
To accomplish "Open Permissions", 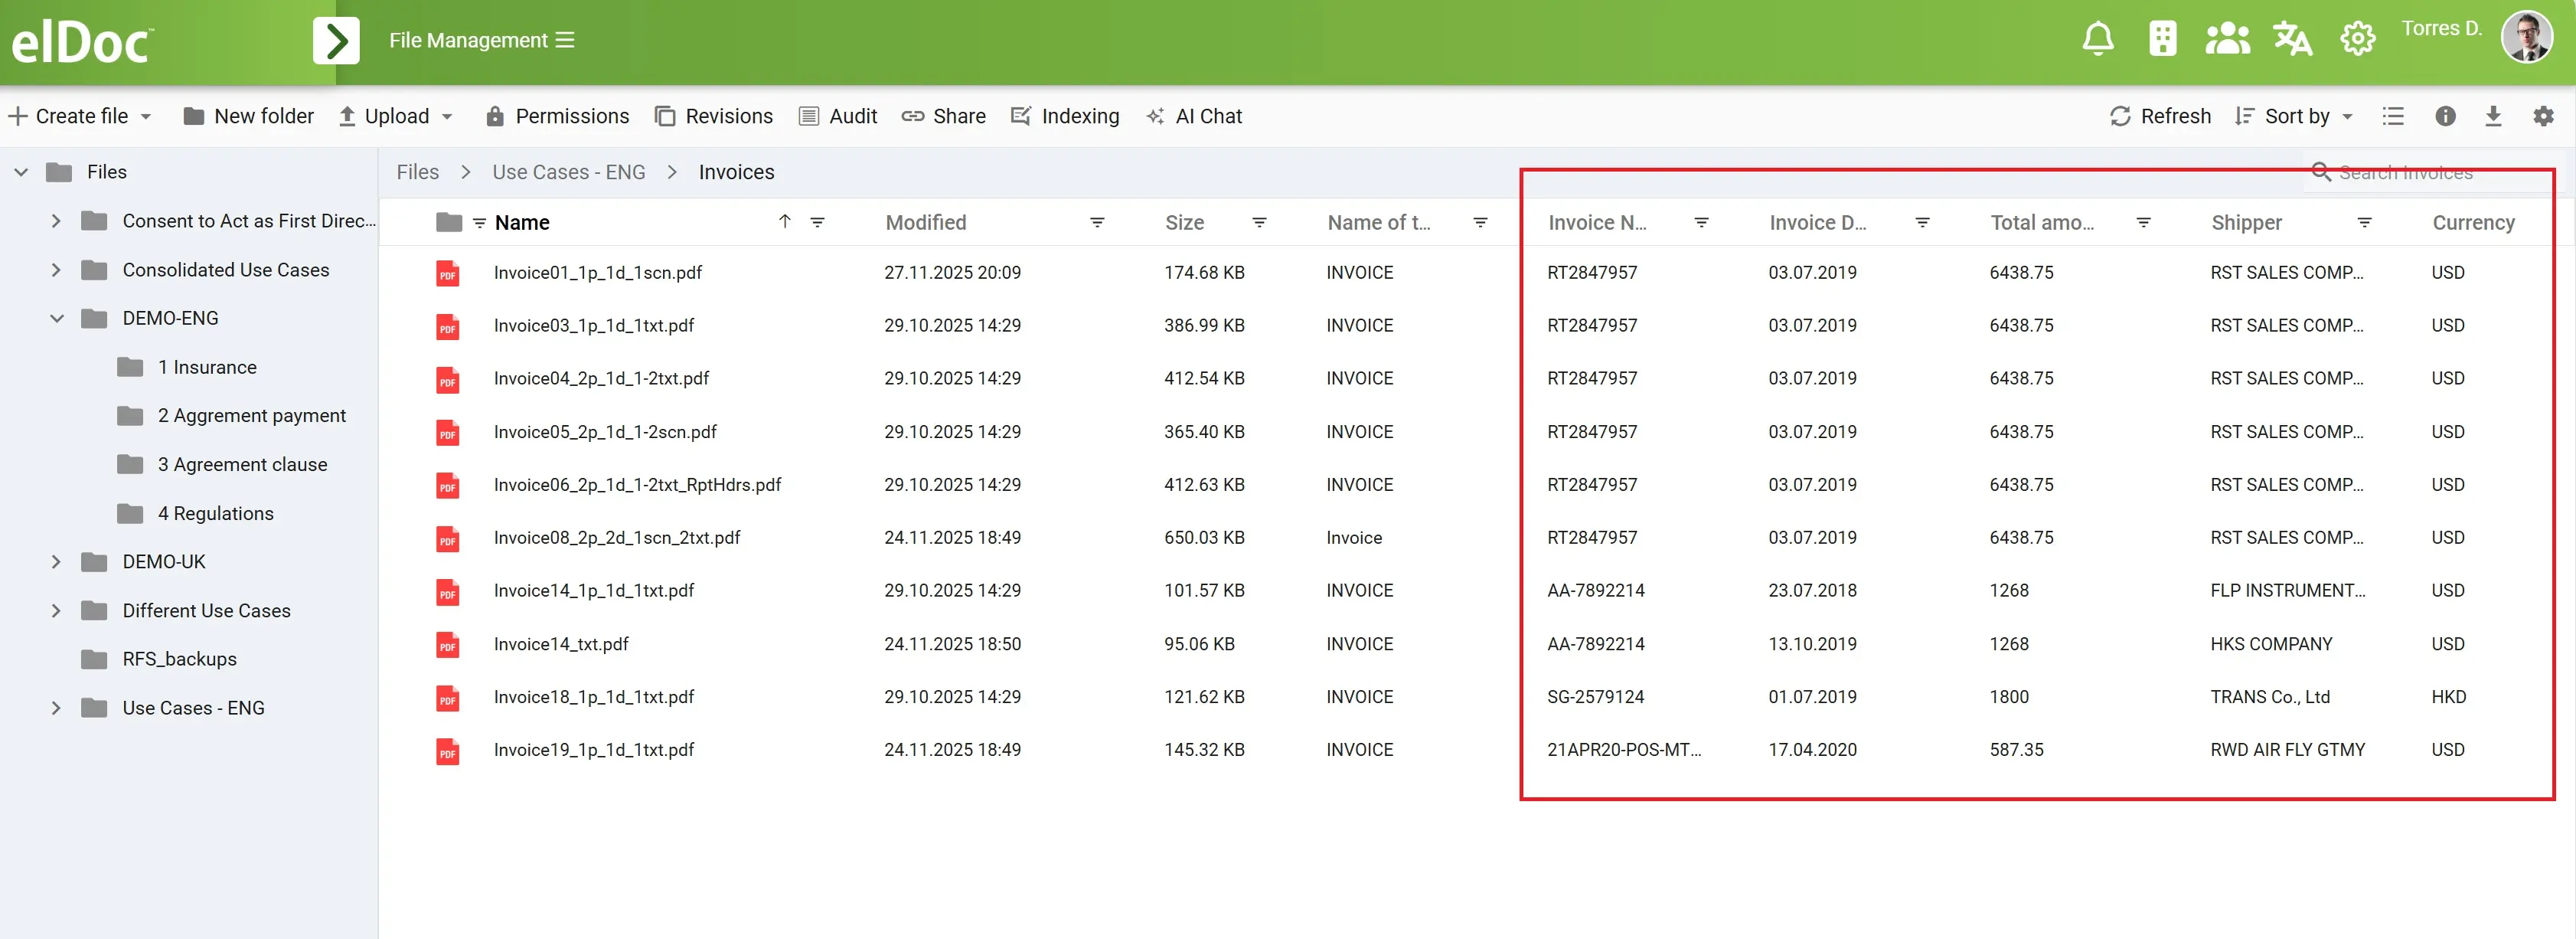I will (x=557, y=116).
